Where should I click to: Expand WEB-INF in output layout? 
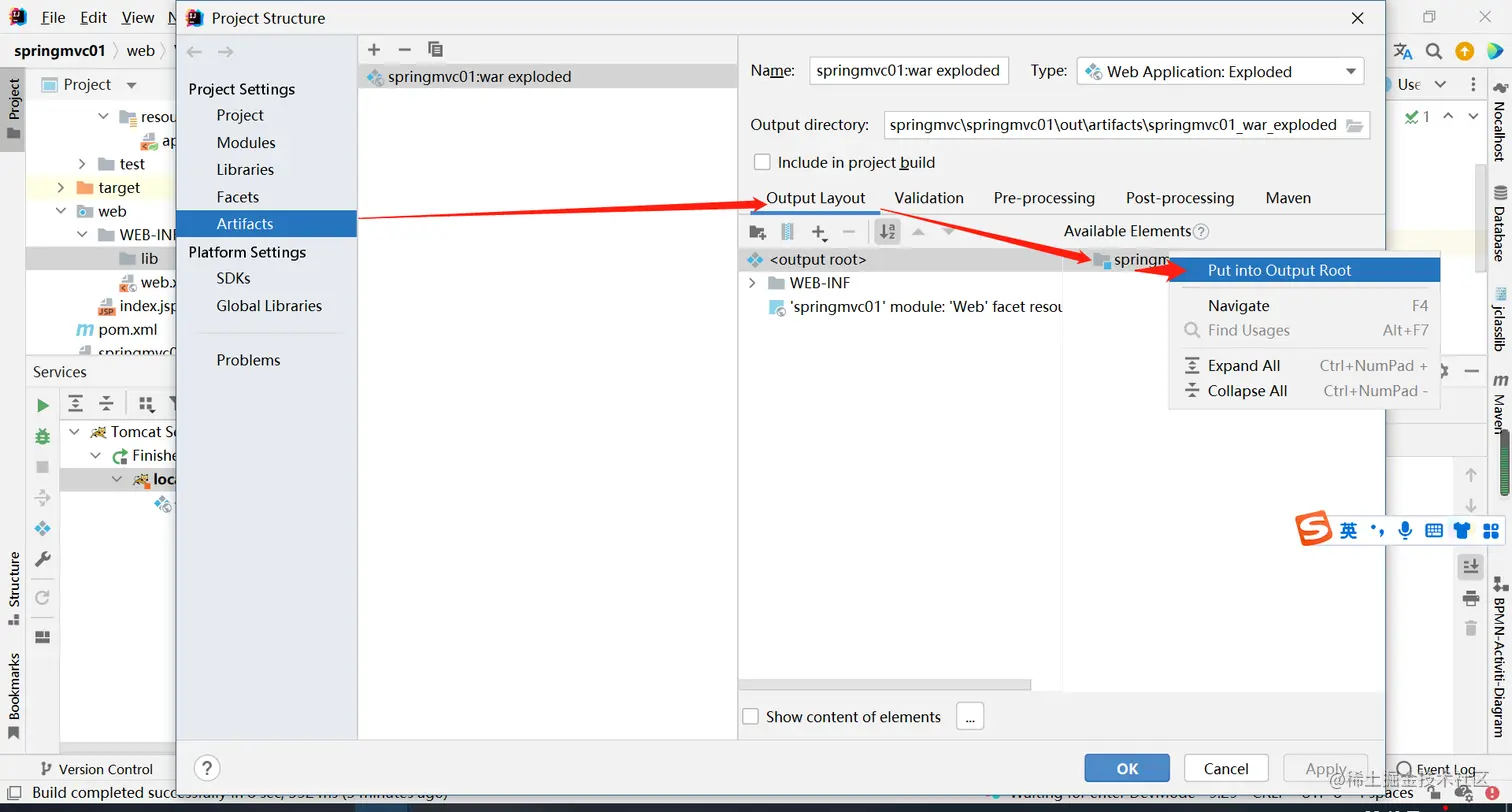click(x=752, y=283)
